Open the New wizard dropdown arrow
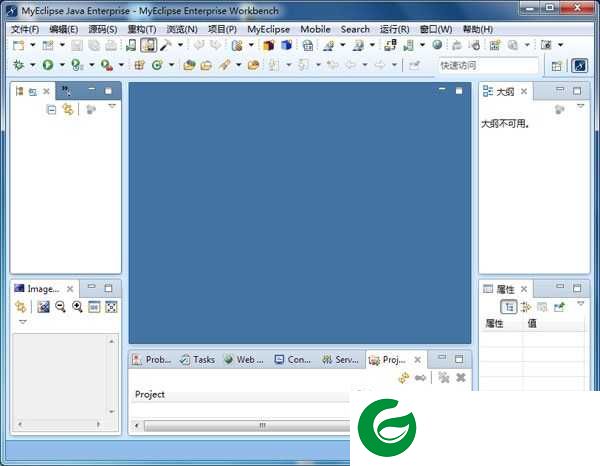This screenshot has height=466, width=600. pyautogui.click(x=33, y=45)
